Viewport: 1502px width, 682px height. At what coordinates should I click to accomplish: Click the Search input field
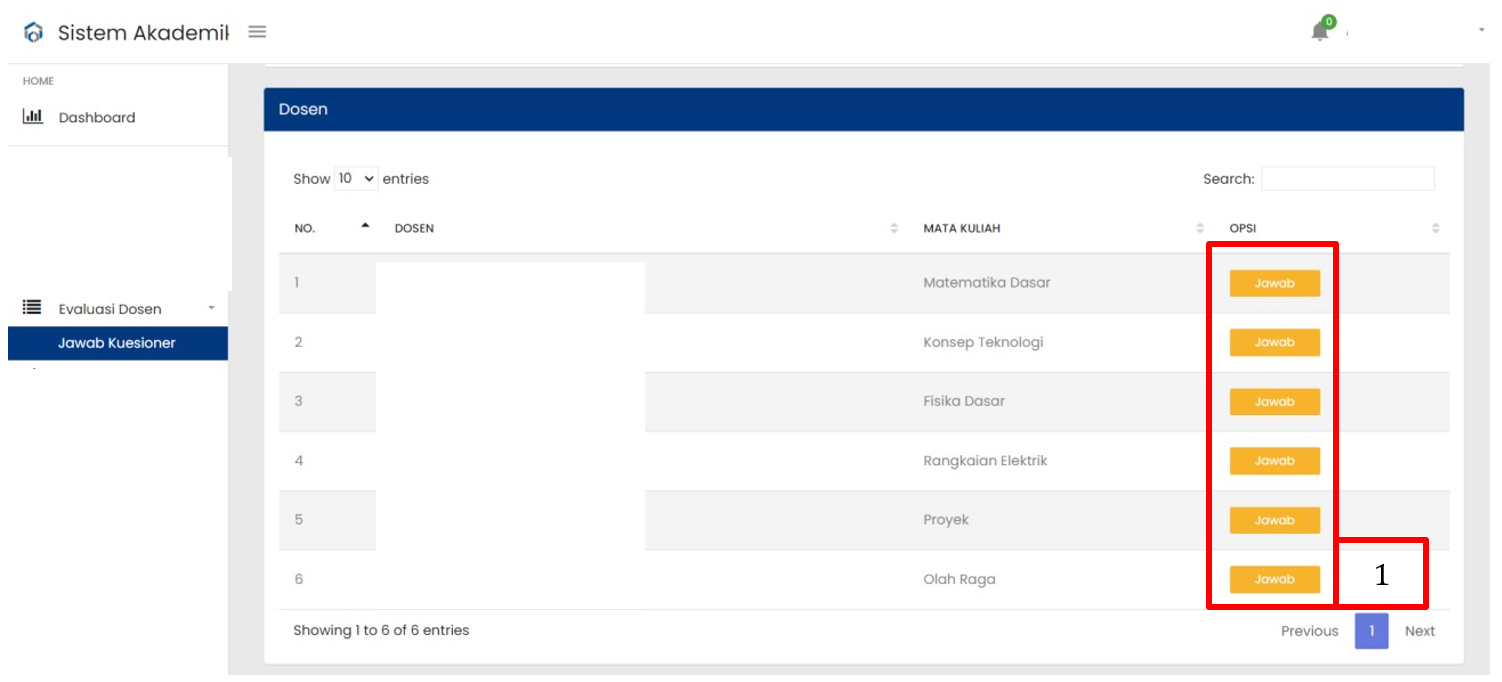coord(1347,179)
